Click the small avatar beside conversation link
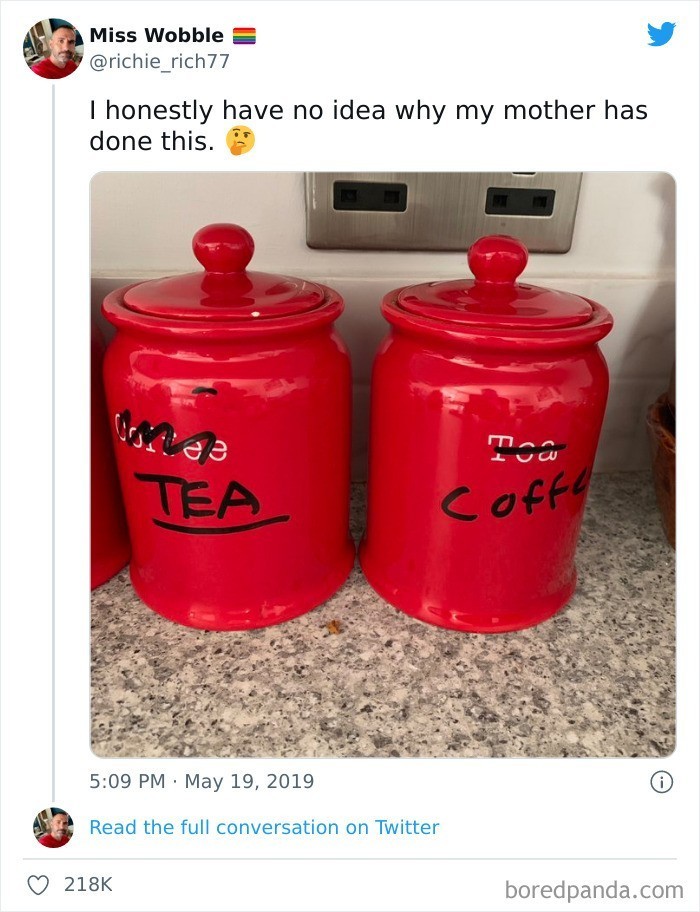This screenshot has width=700, height=912. (53, 827)
